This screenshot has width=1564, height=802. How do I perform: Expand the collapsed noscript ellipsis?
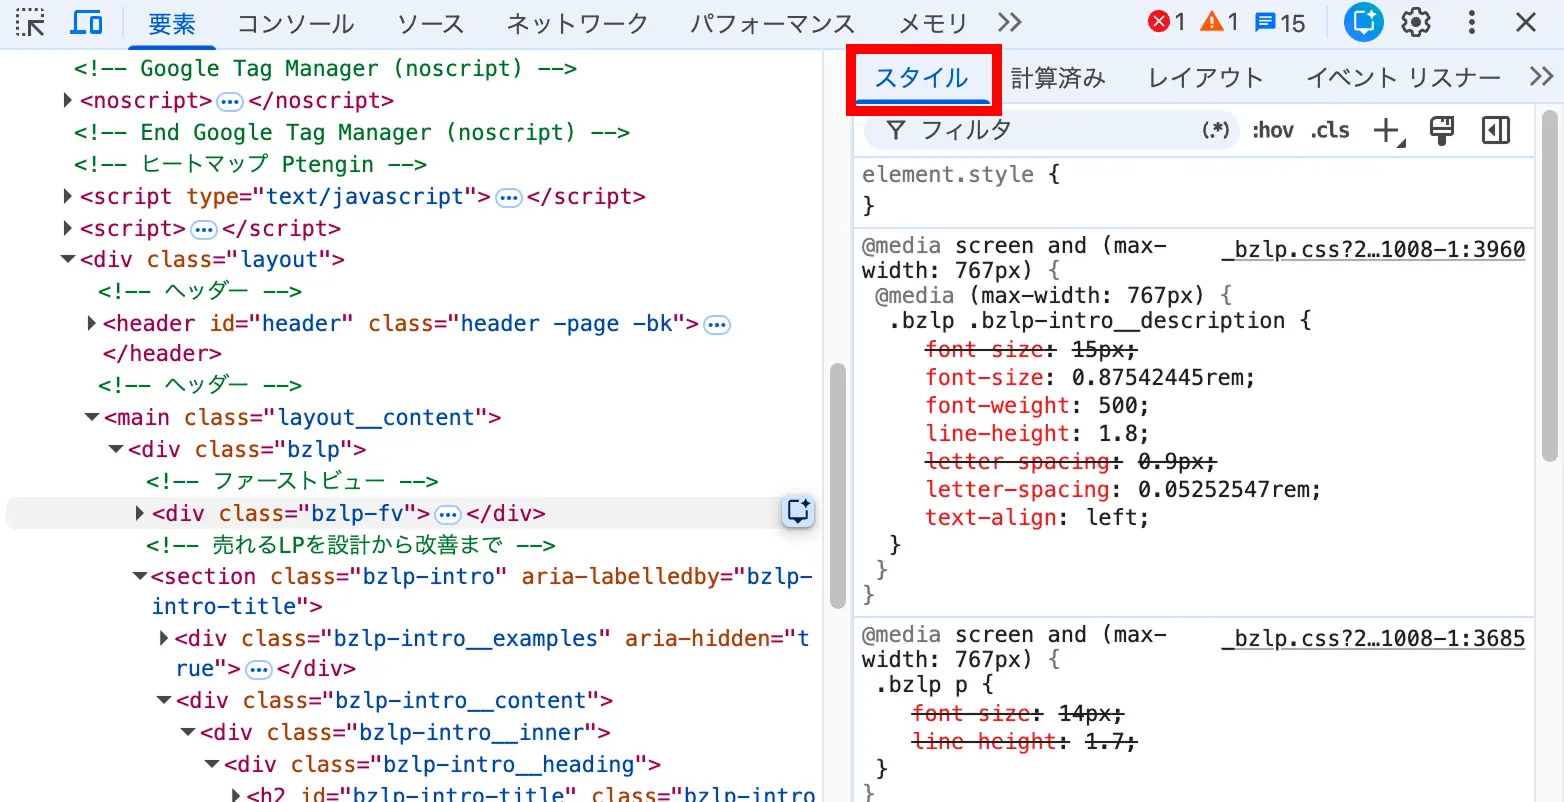click(229, 101)
